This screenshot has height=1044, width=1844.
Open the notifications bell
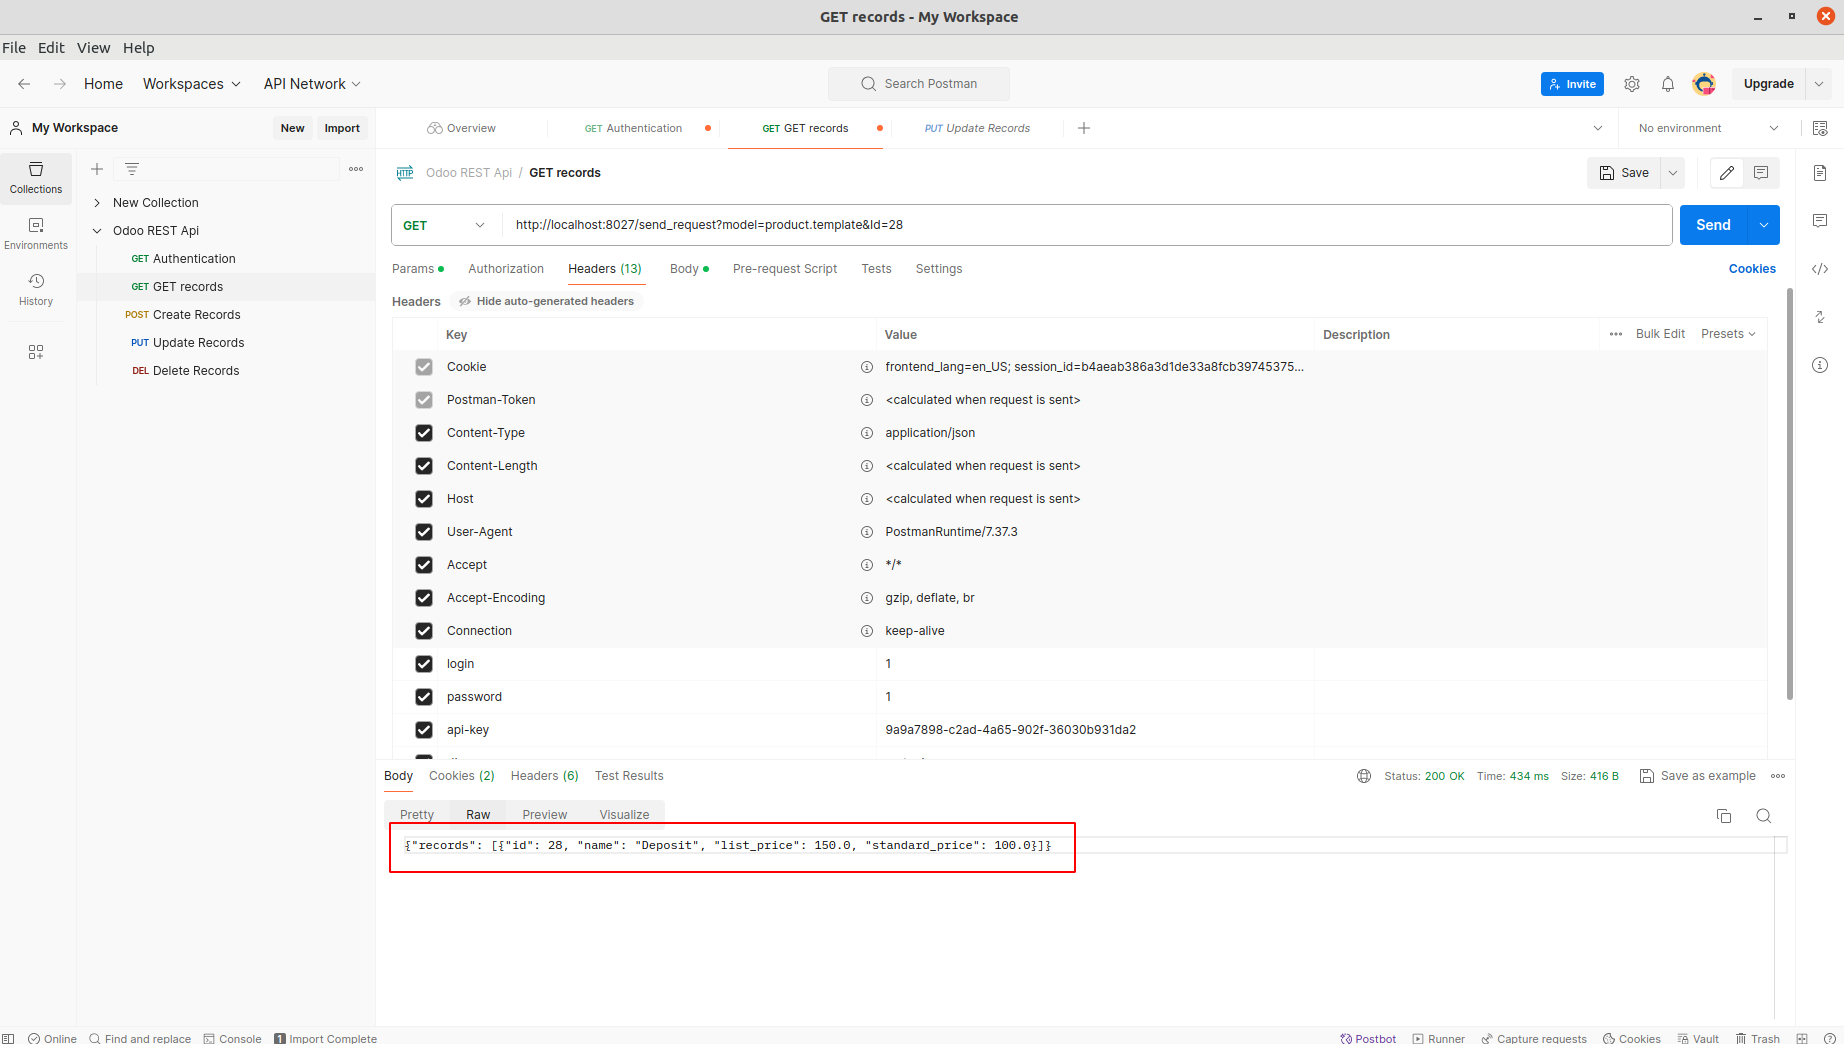[x=1668, y=84]
